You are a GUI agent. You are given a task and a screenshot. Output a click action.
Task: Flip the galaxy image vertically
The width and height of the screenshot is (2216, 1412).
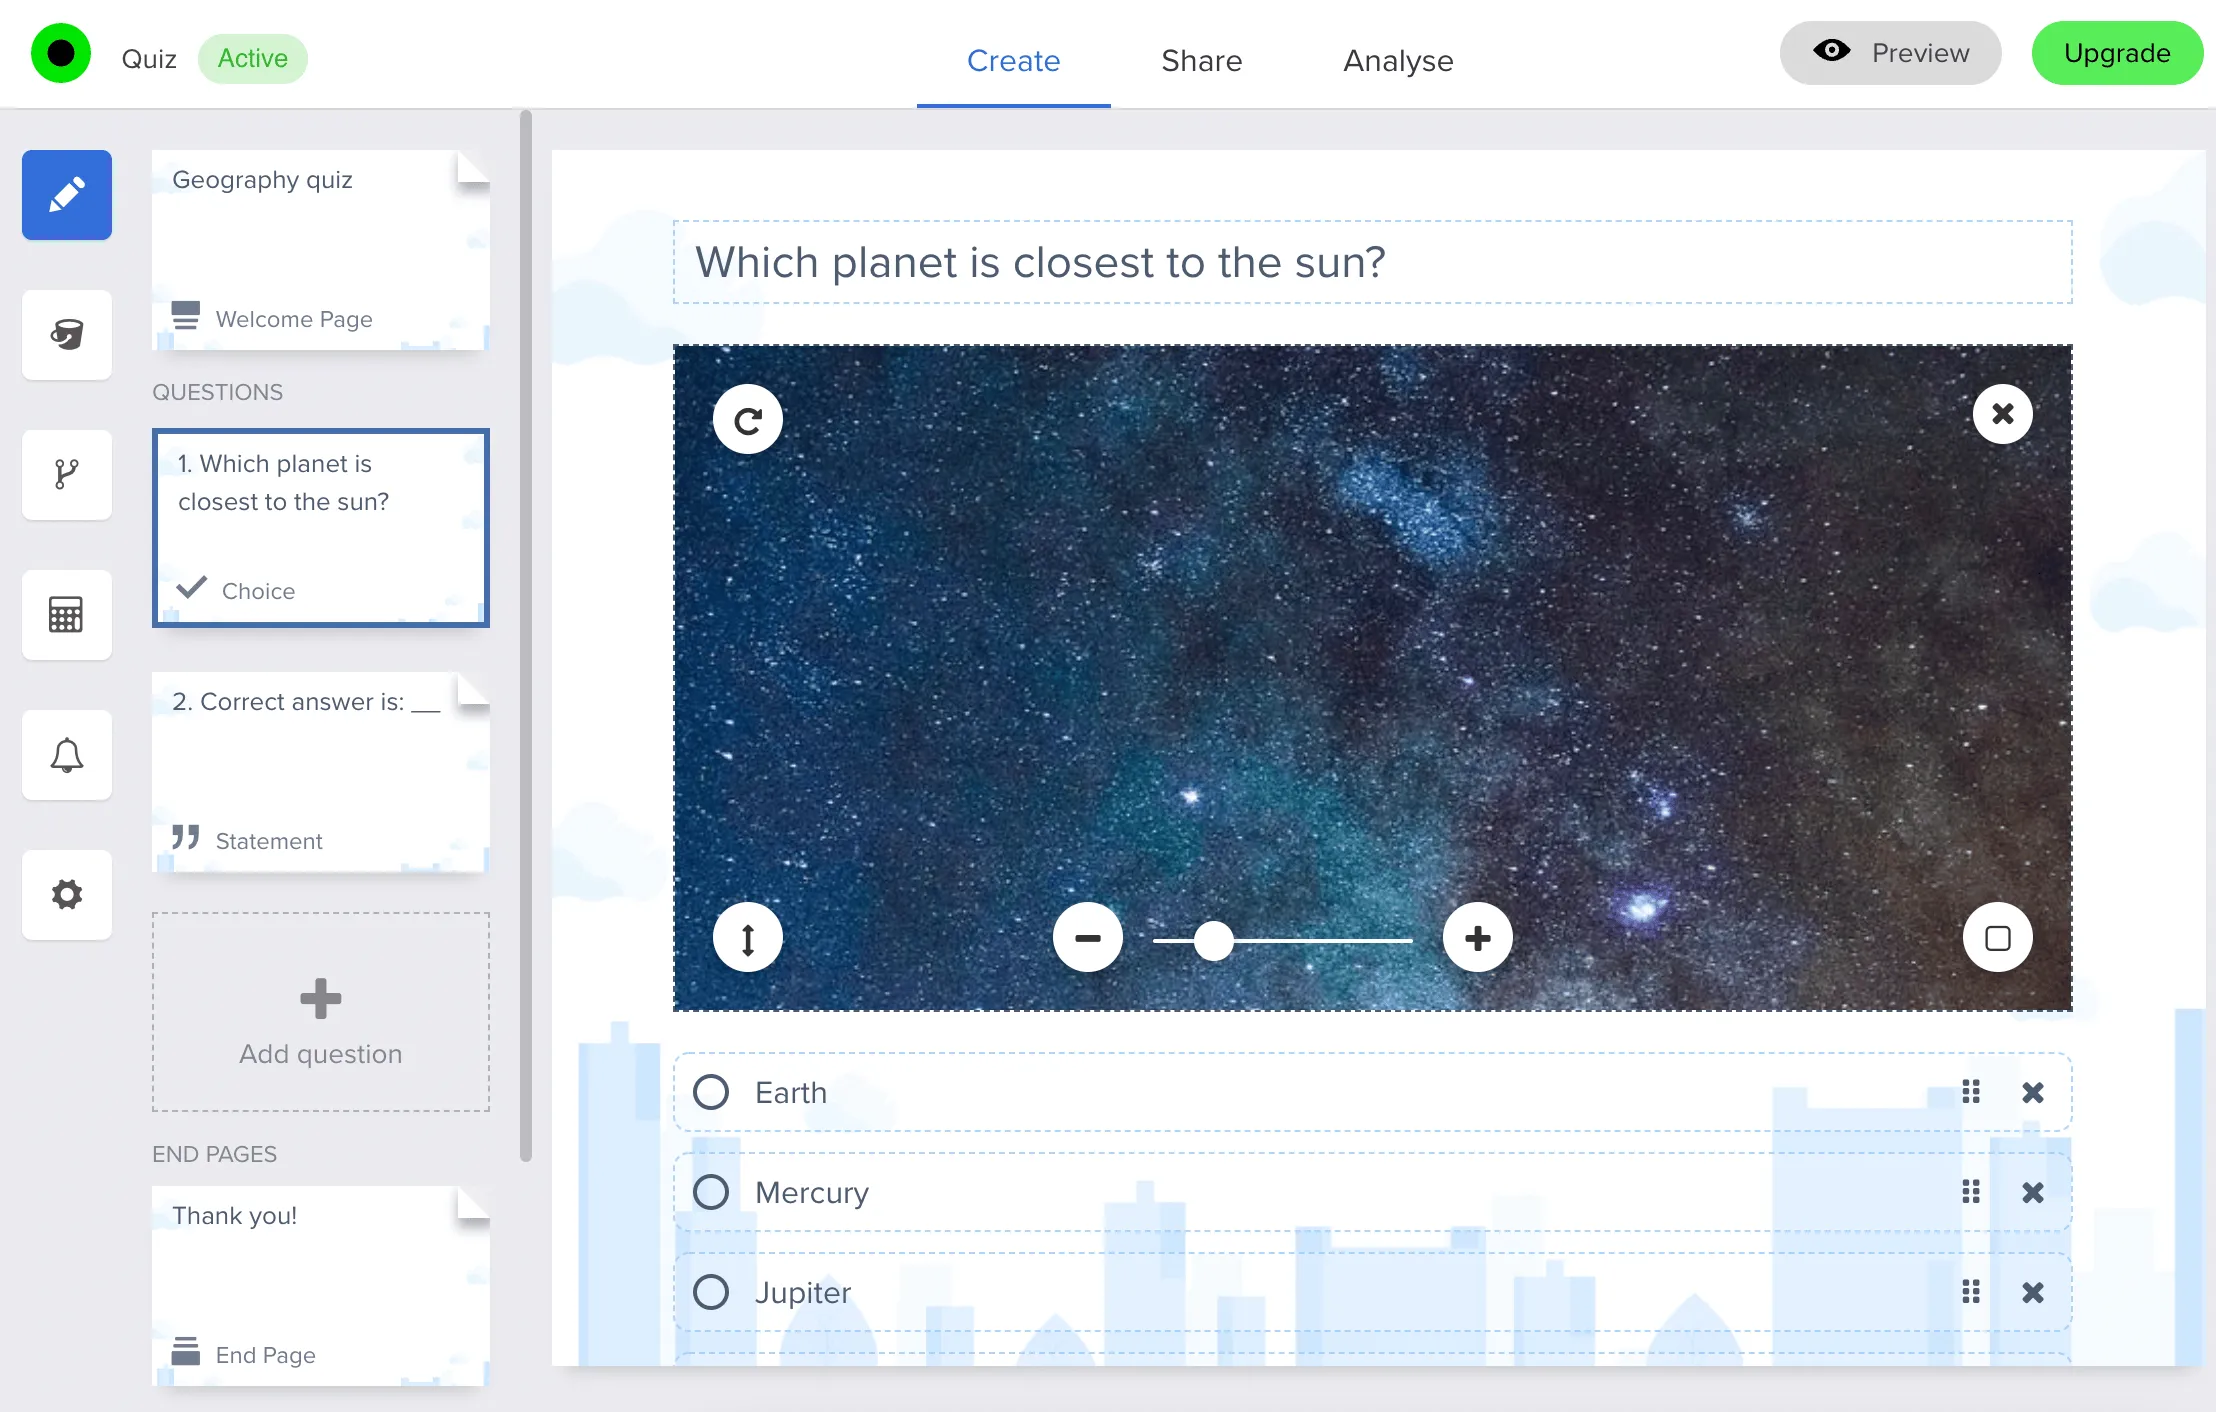pos(748,937)
